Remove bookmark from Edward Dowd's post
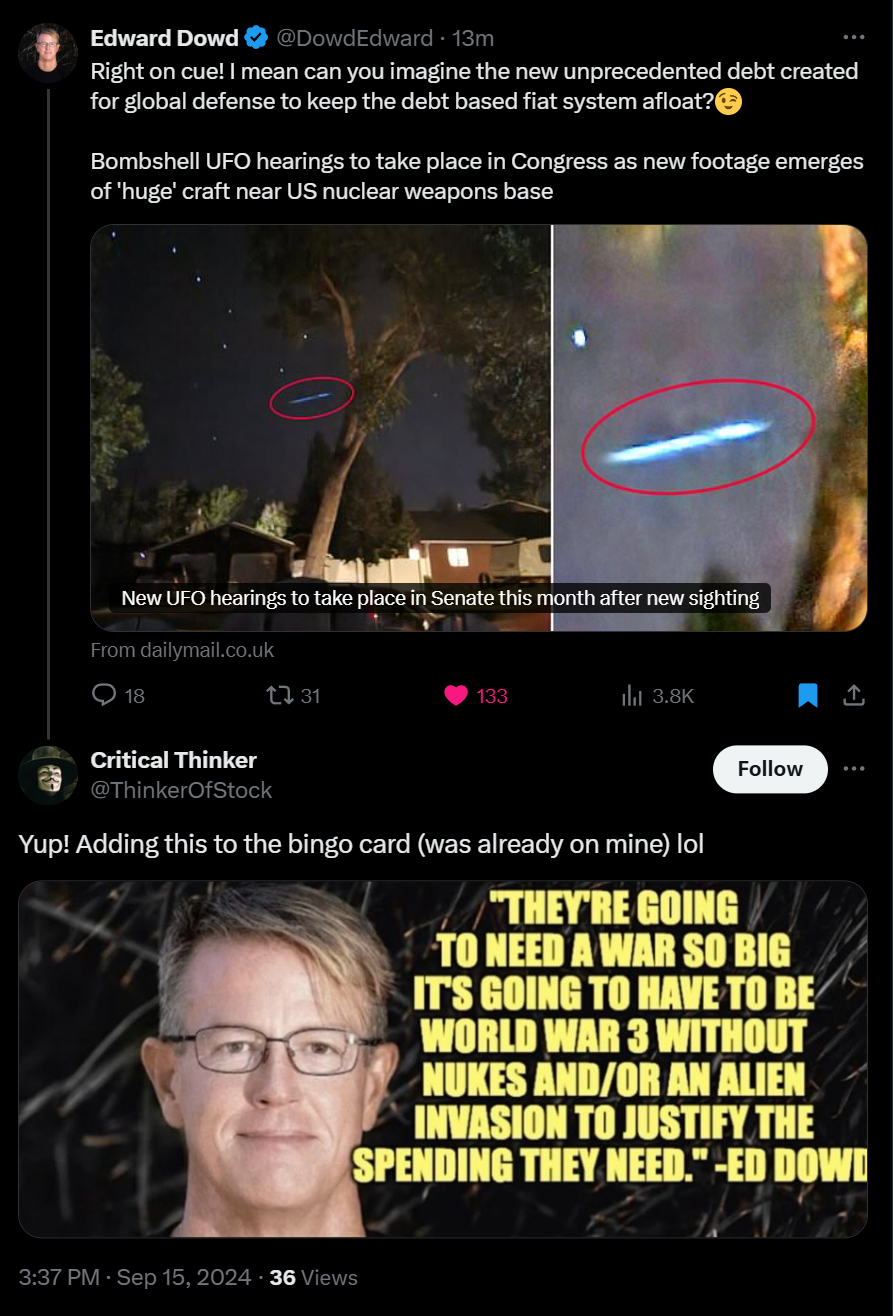 point(808,695)
